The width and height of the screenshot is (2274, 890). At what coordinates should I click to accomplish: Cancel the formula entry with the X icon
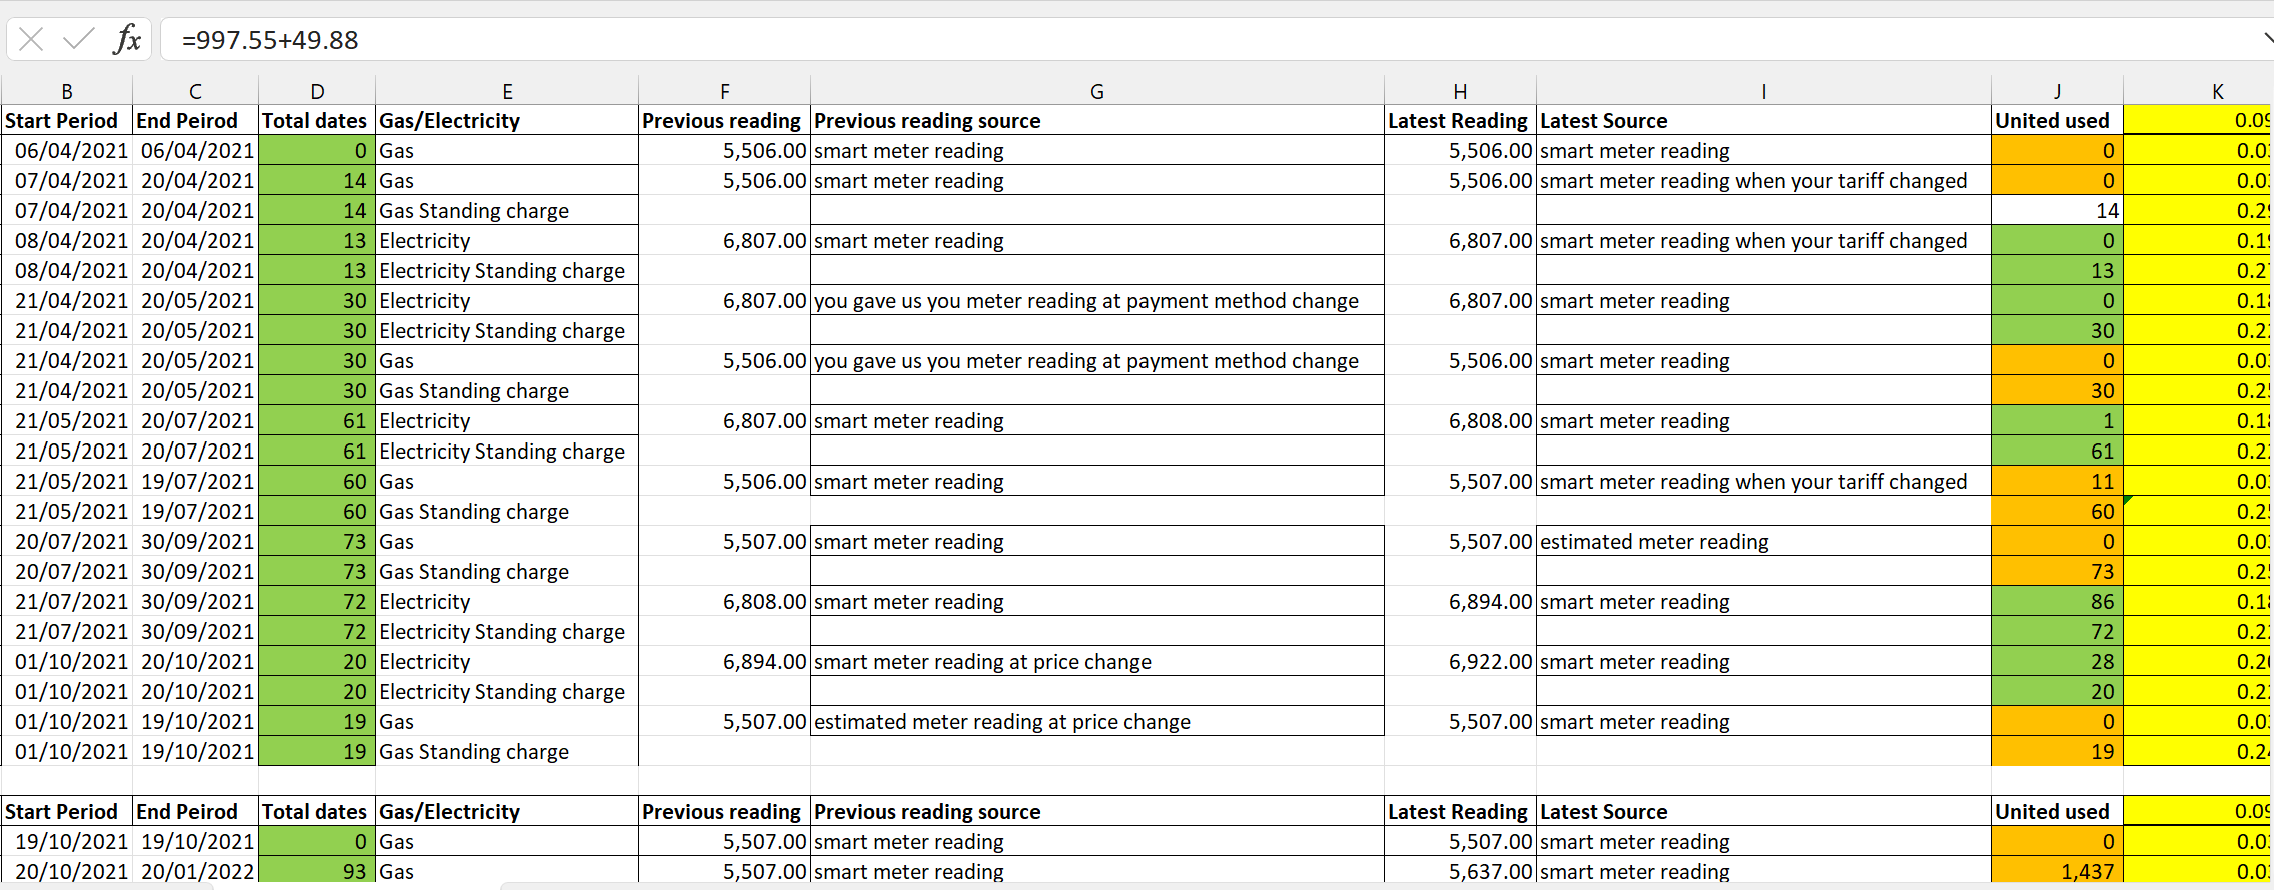click(x=31, y=40)
